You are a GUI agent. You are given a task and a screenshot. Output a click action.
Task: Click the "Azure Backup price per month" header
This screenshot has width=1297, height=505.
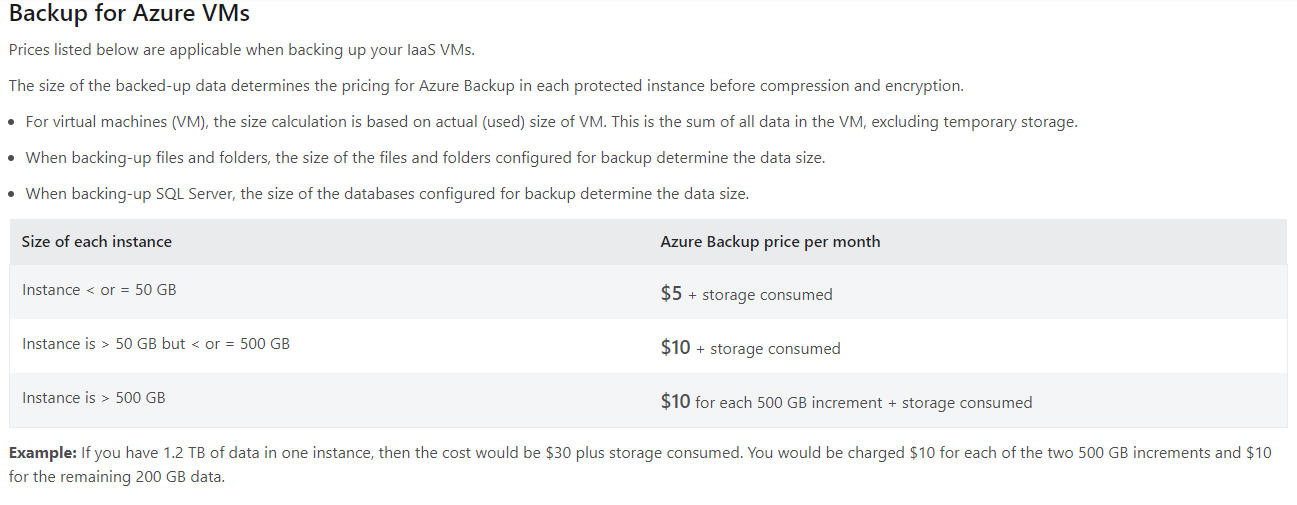pyautogui.click(x=770, y=242)
